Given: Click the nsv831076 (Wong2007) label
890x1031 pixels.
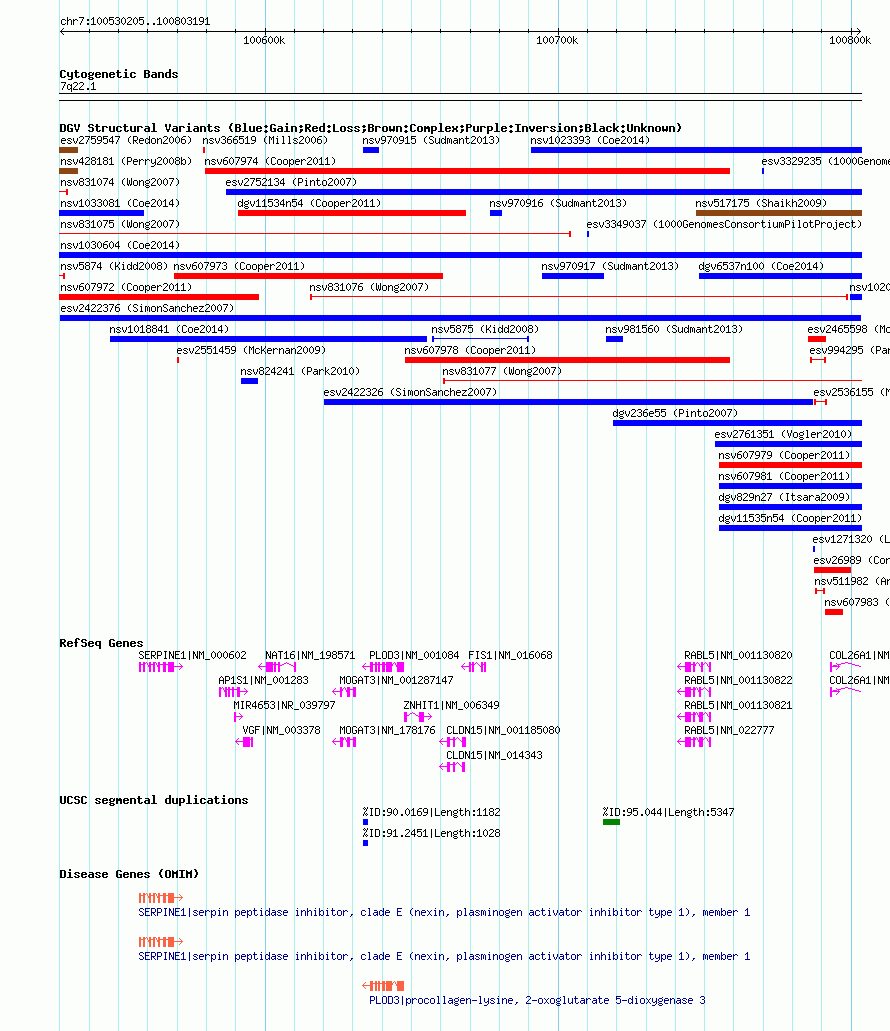Looking at the screenshot, I should (369, 287).
